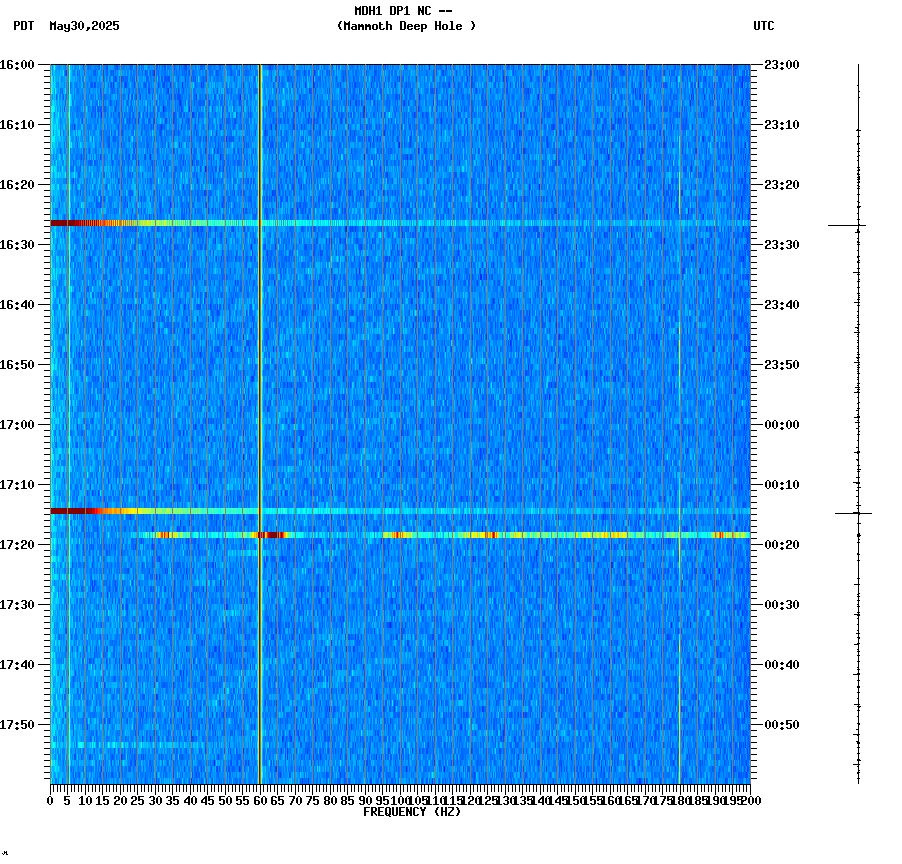Click the red event streak near 16:27

(75, 223)
